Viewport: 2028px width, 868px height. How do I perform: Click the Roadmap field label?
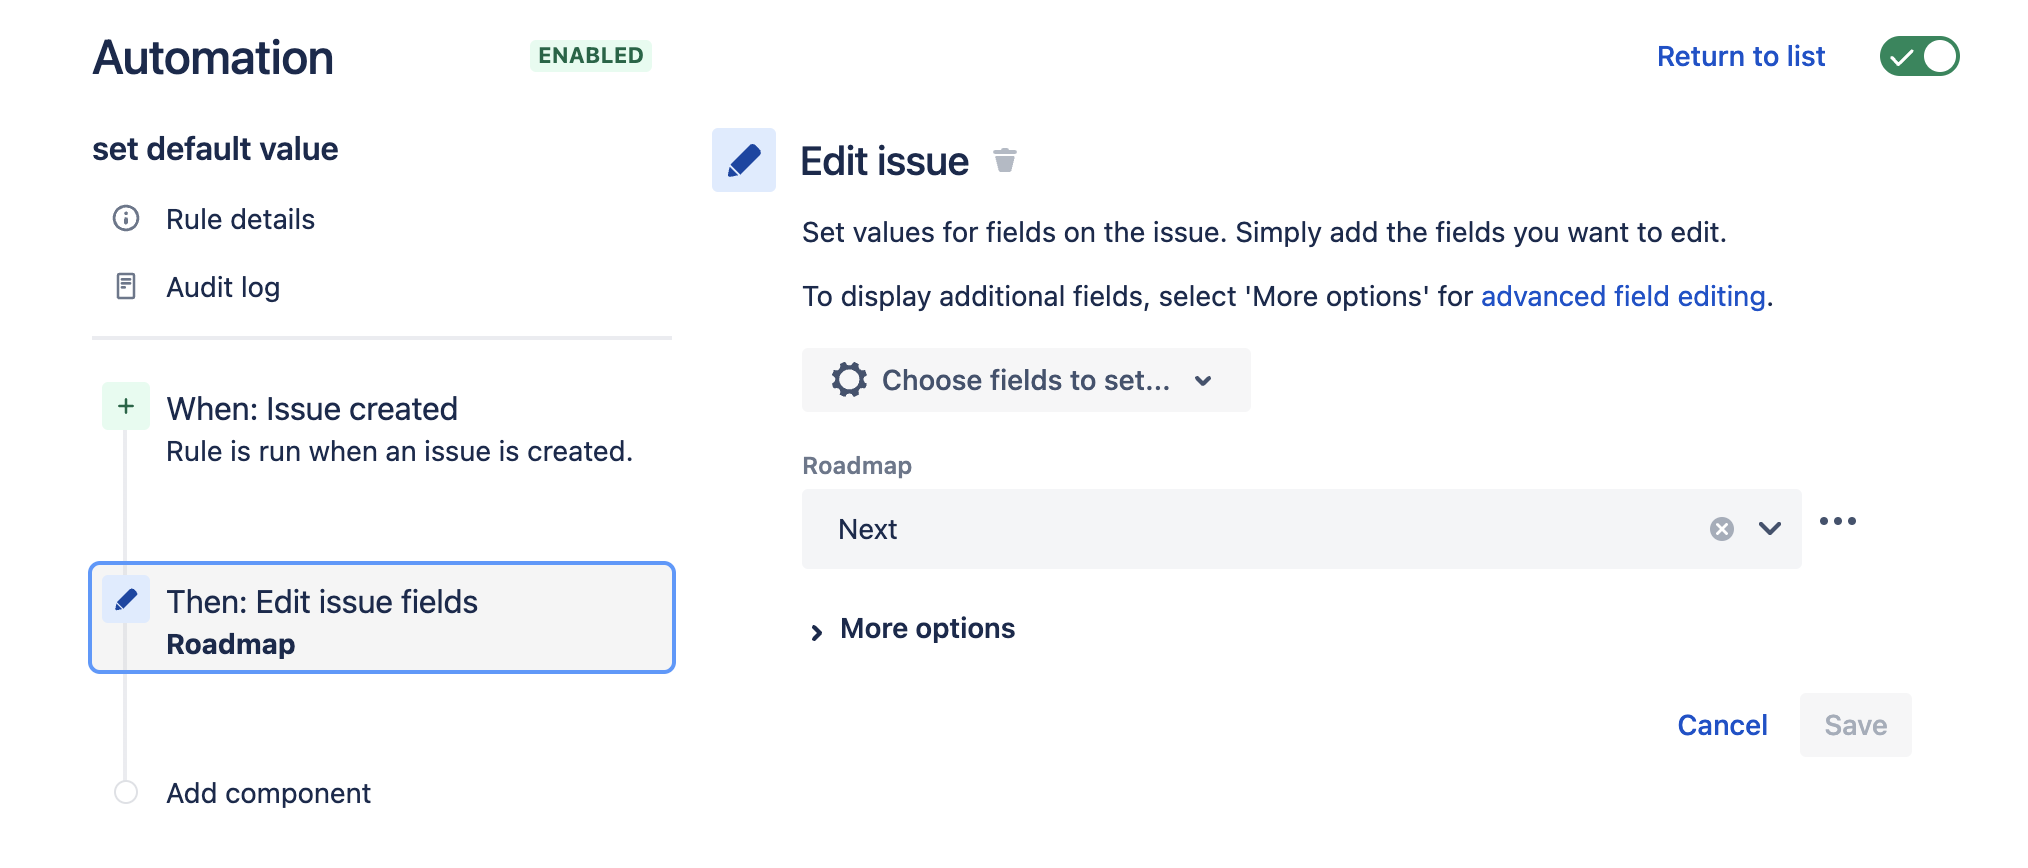click(856, 464)
